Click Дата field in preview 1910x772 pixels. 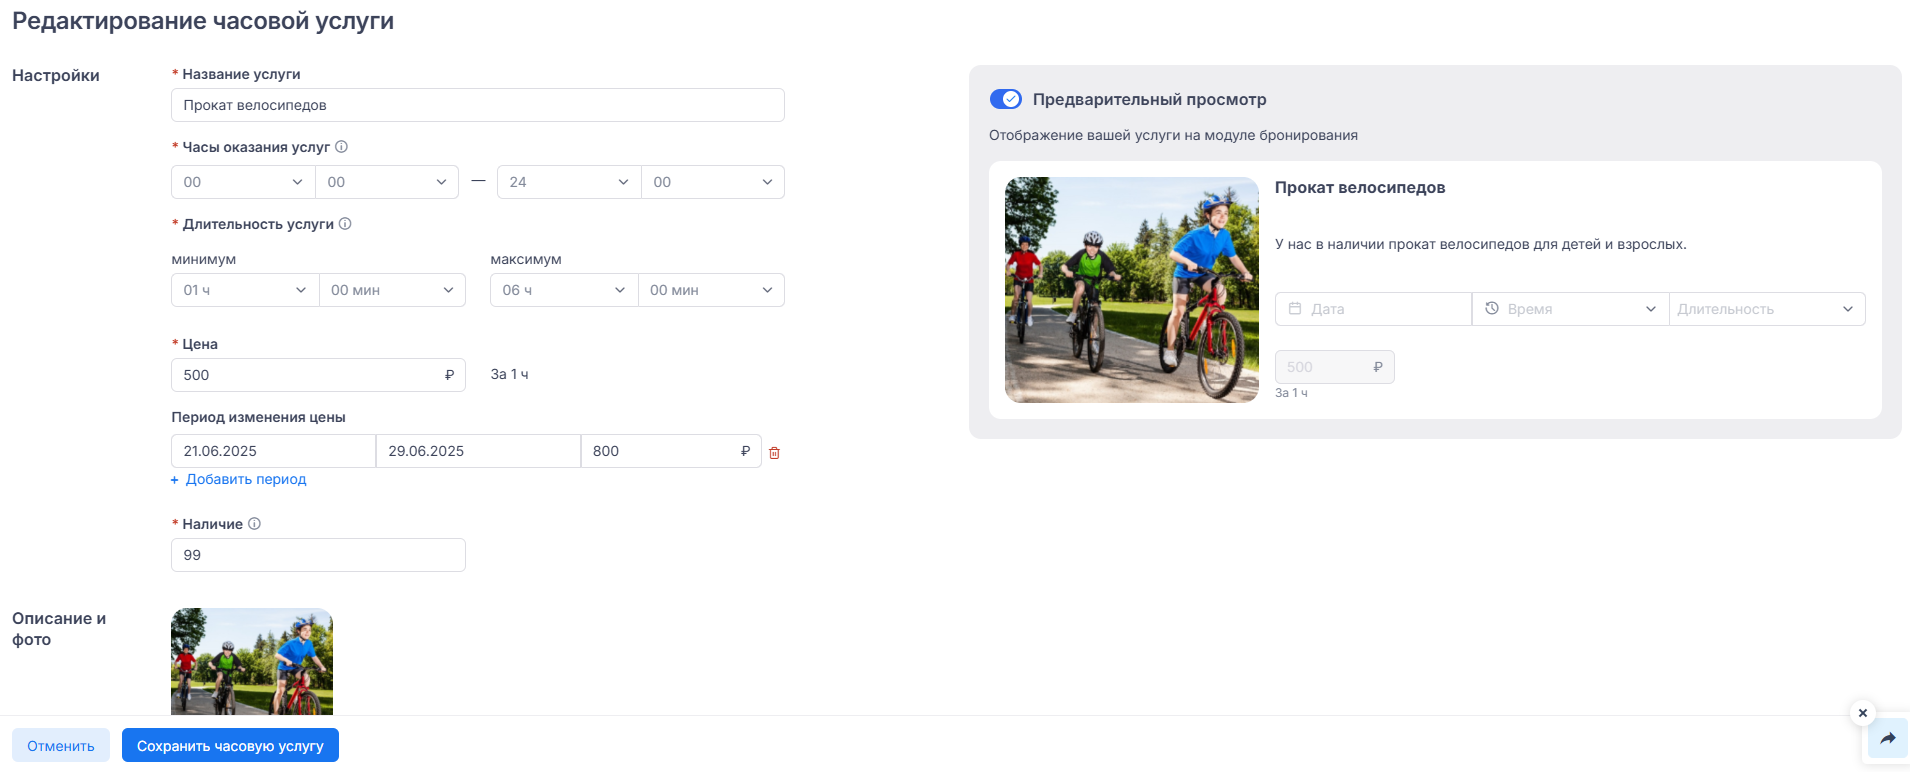coord(1373,309)
